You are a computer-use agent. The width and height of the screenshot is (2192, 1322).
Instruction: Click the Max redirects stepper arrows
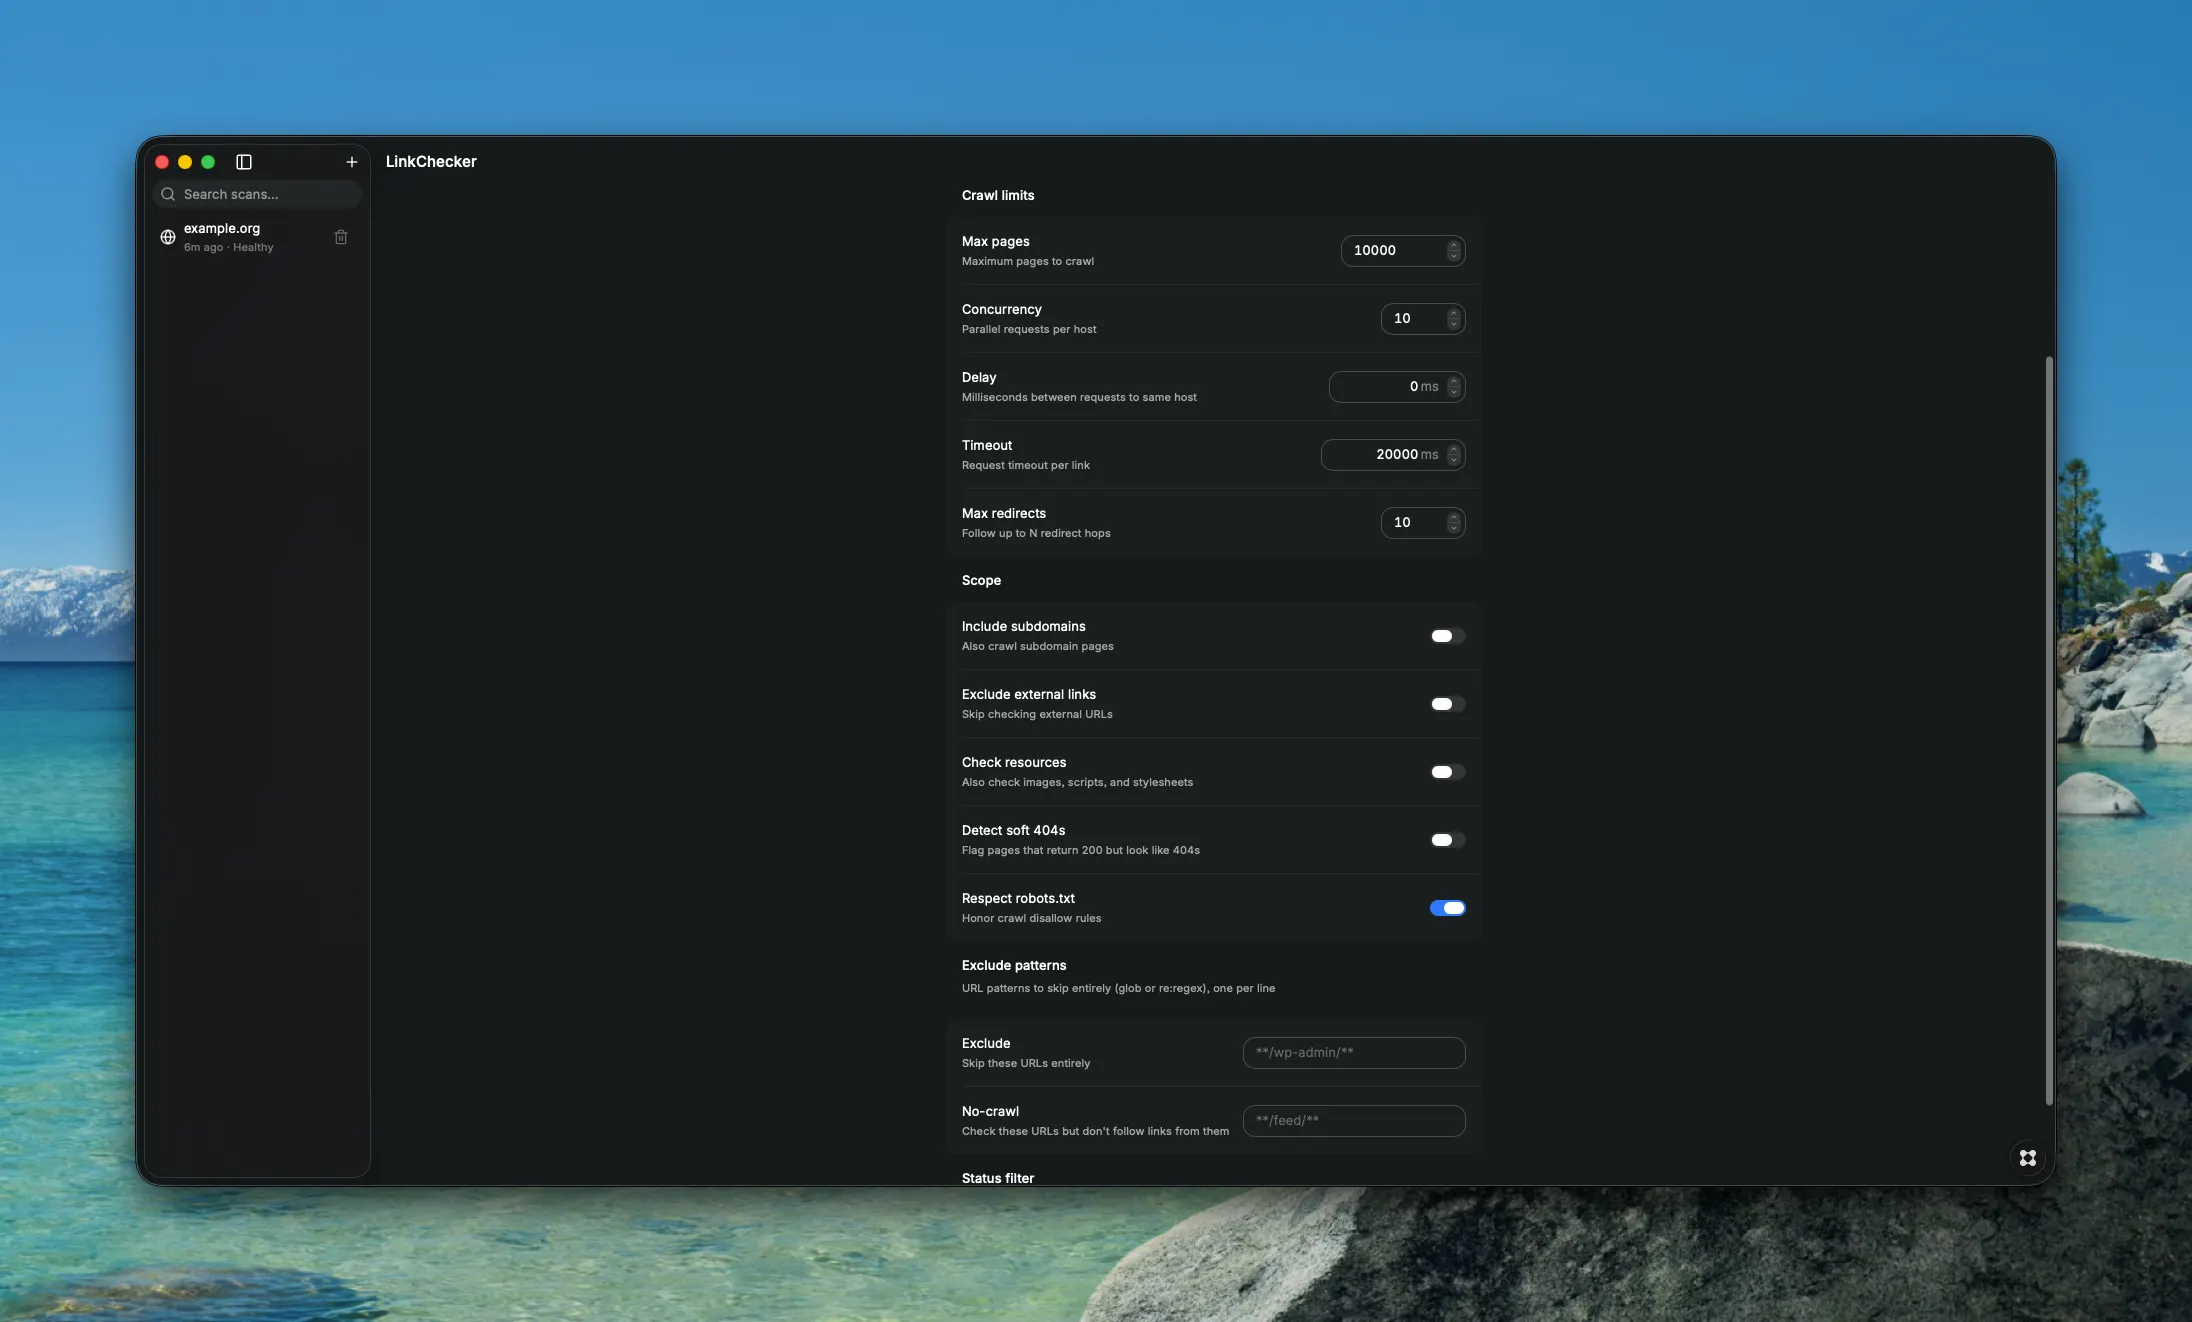pyautogui.click(x=1454, y=522)
